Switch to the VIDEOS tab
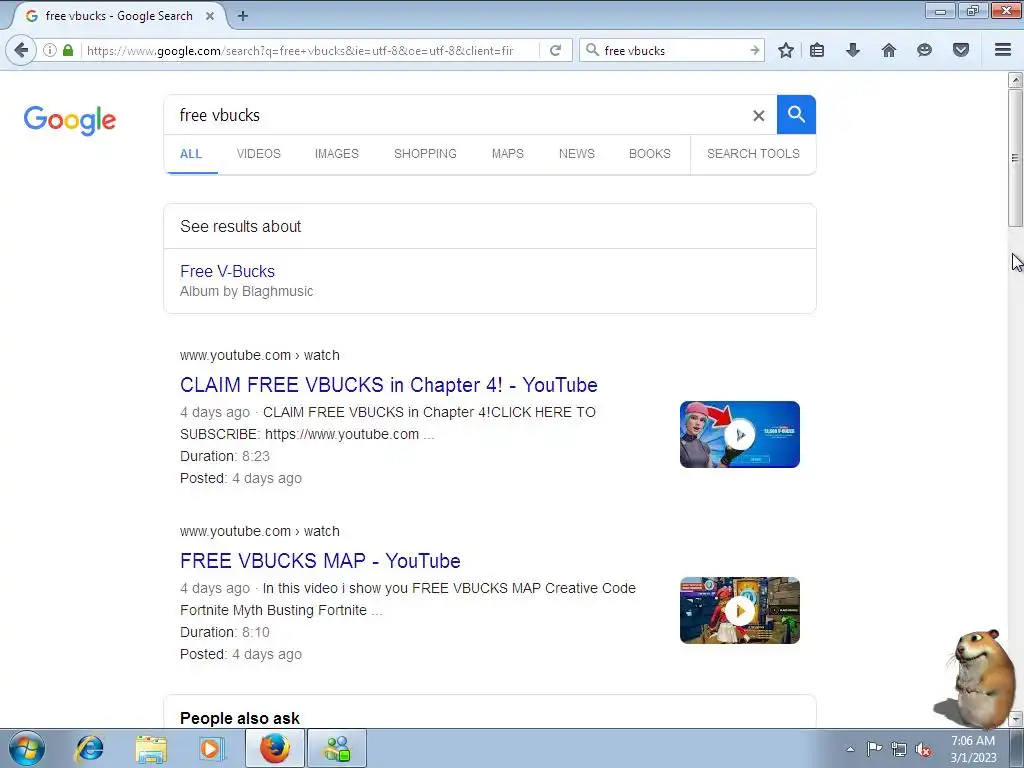This screenshot has height=768, width=1024. coord(259,154)
